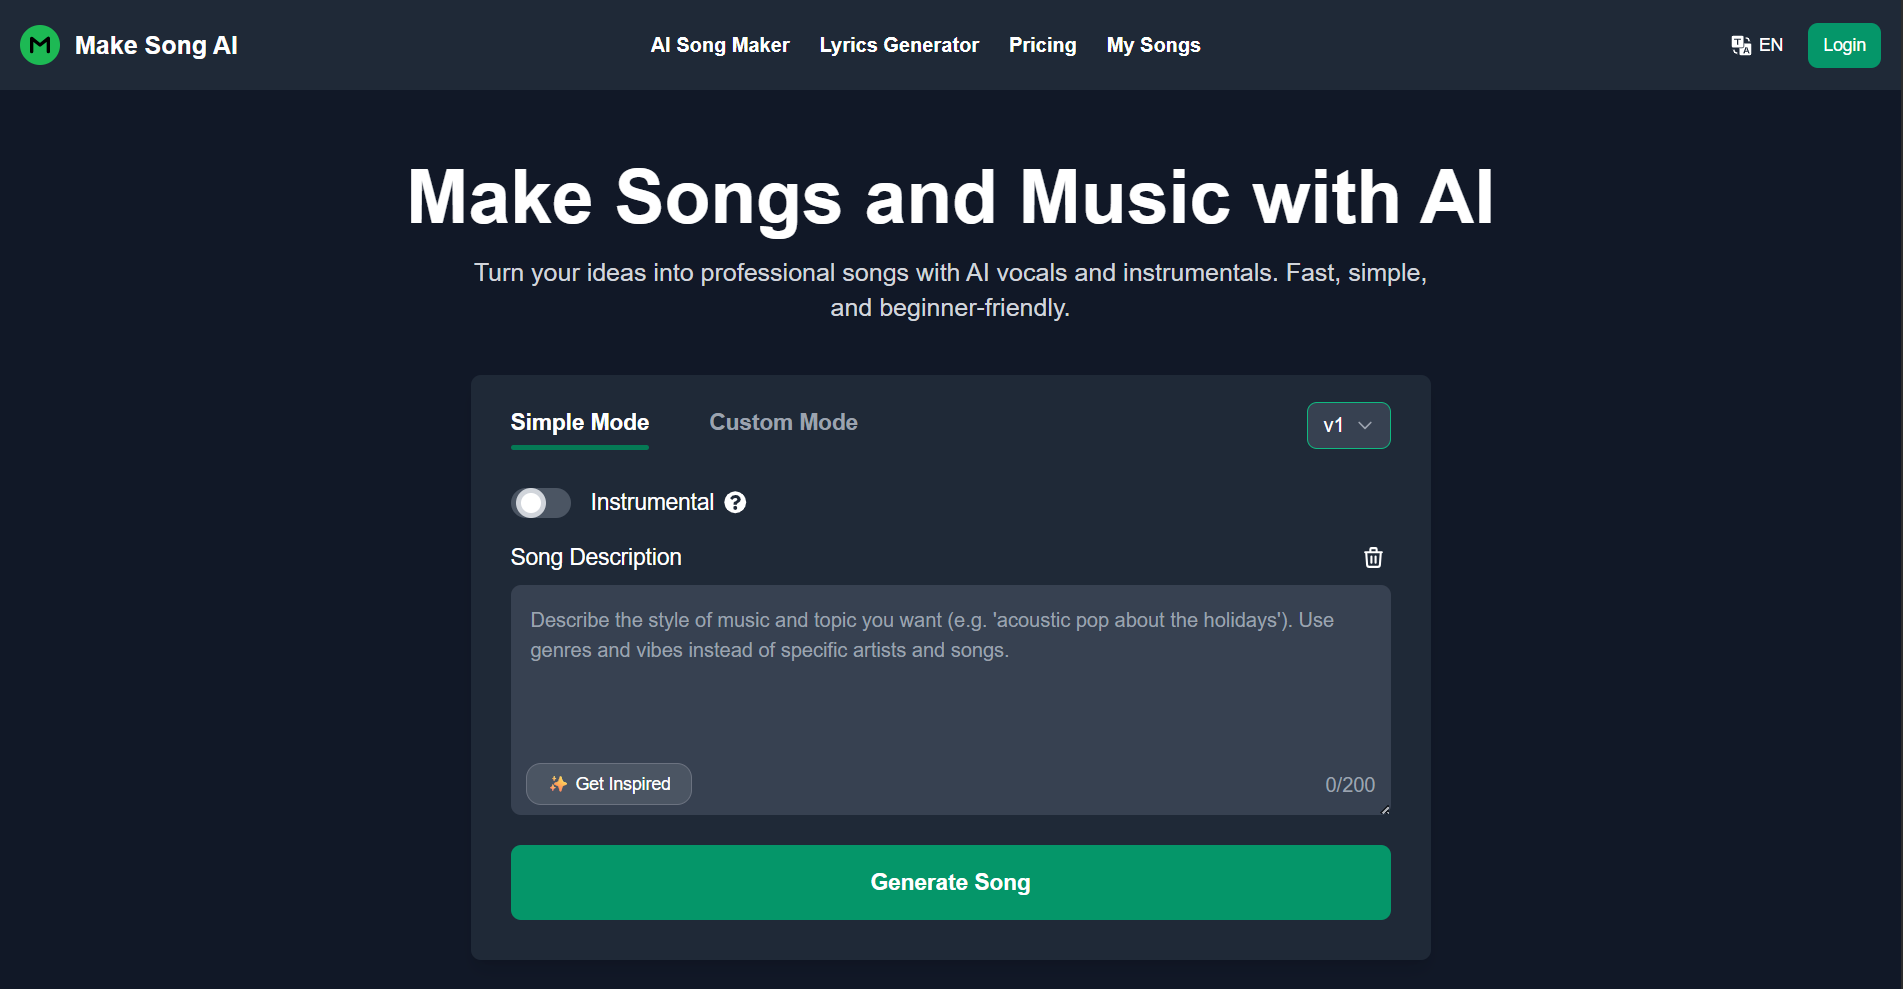
Task: Switch to the Custom Mode tab
Action: click(x=783, y=422)
